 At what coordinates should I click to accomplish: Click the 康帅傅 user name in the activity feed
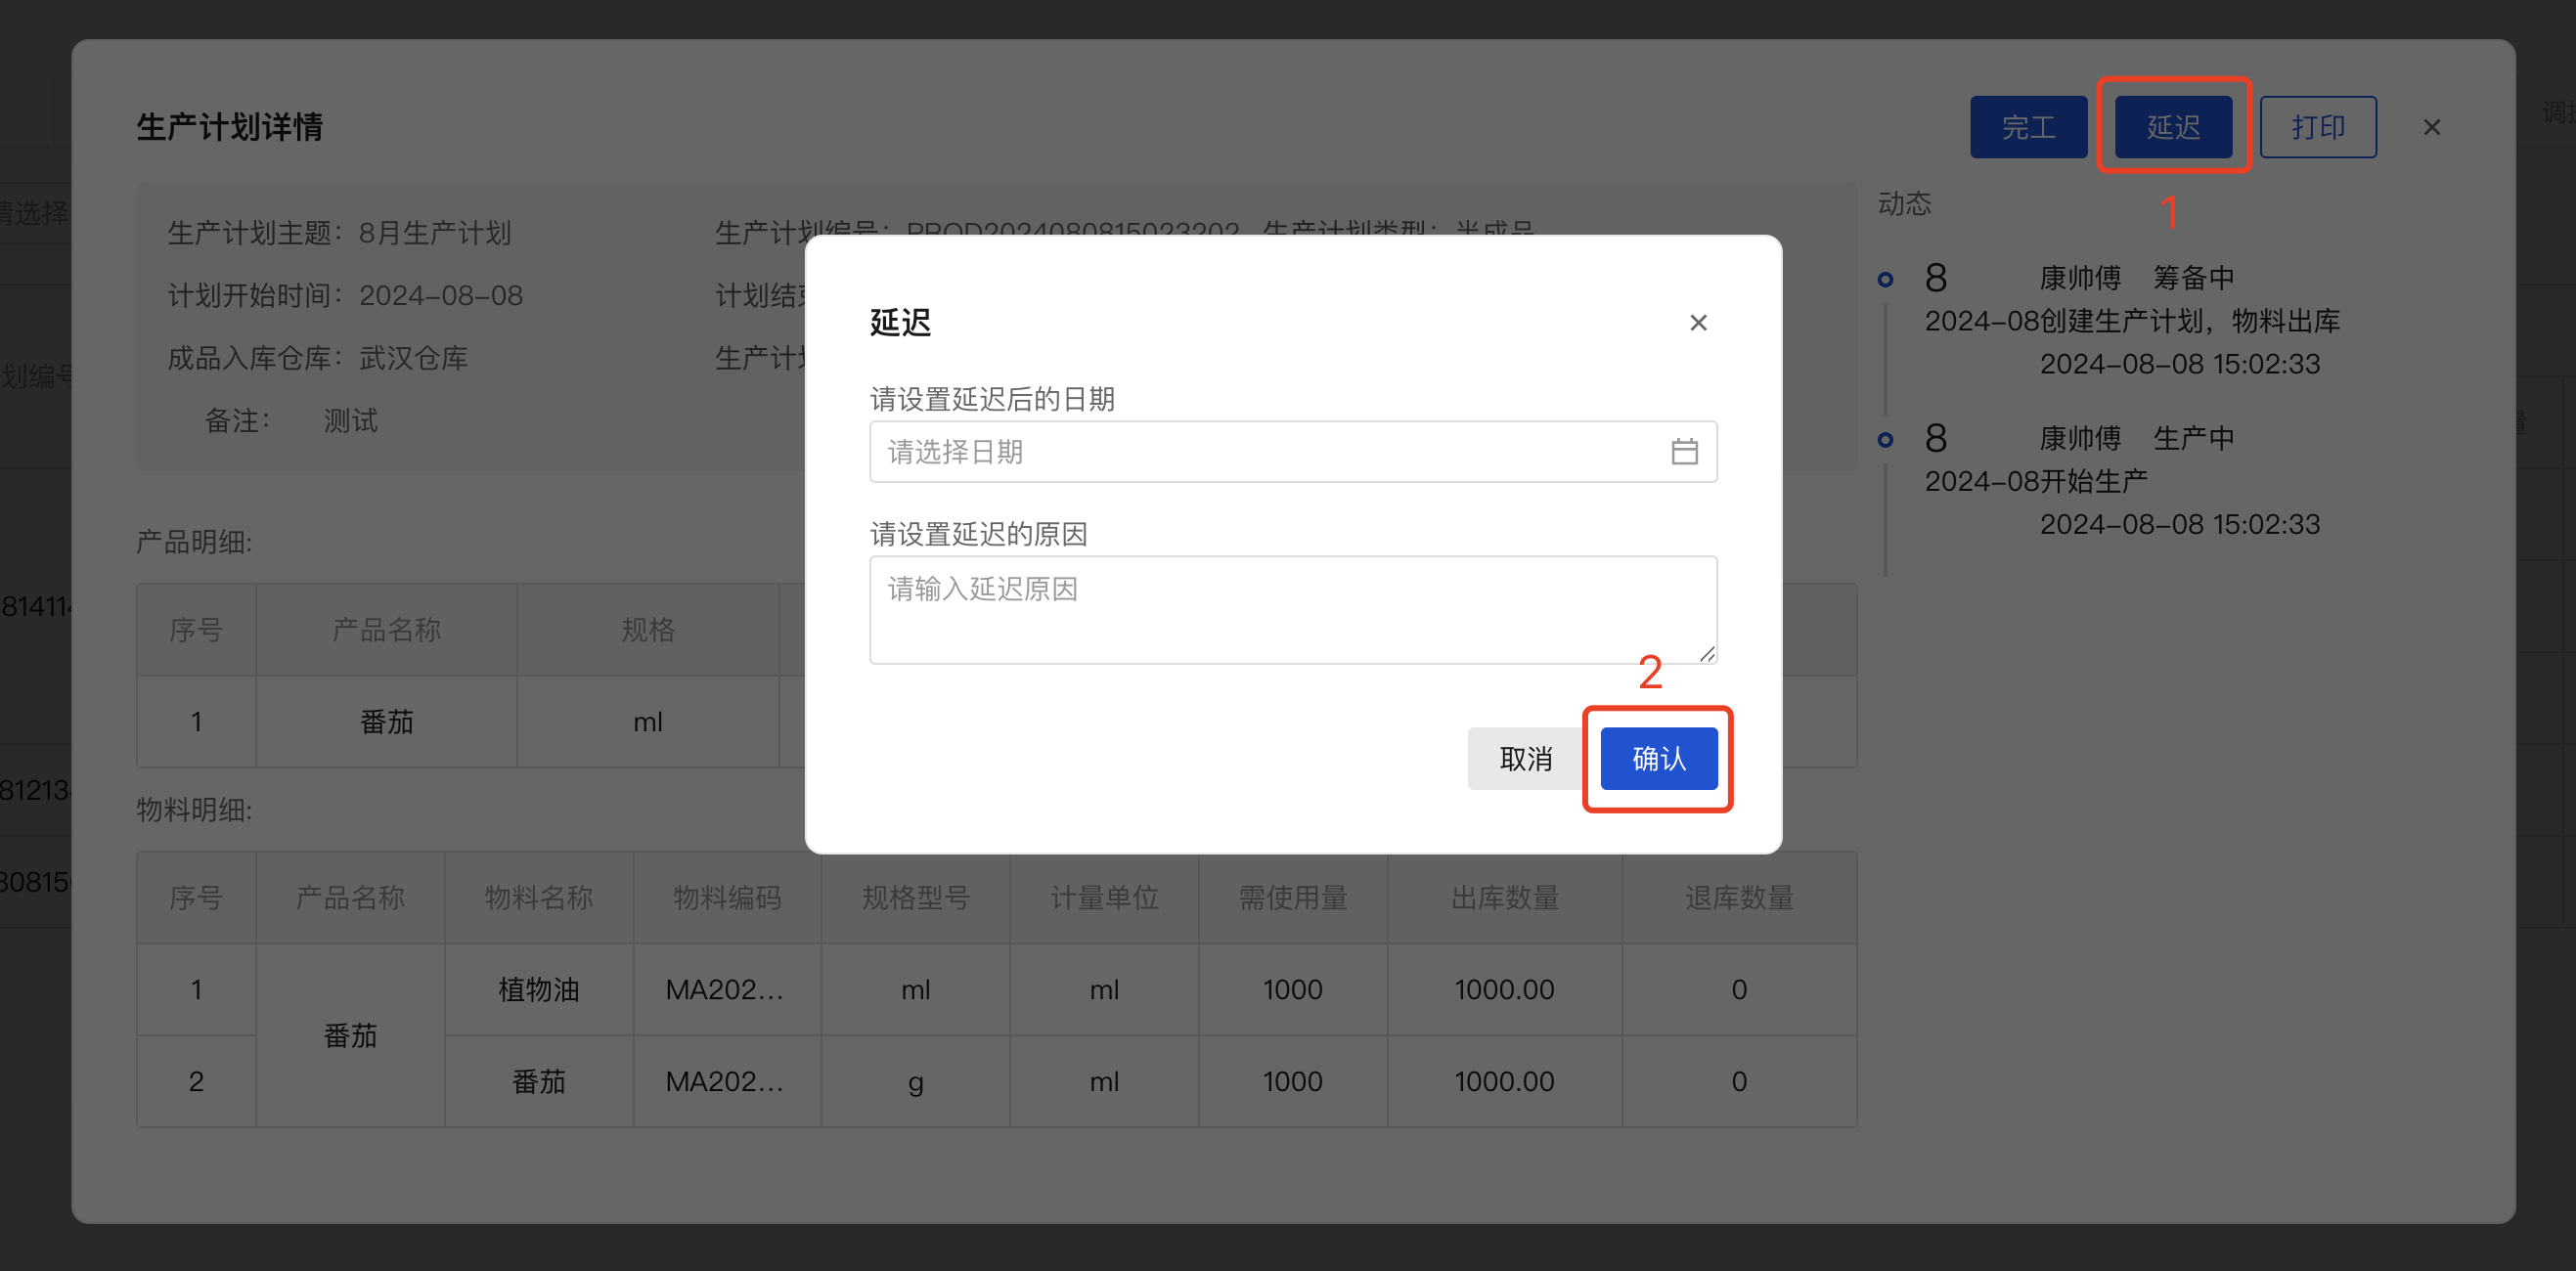tap(2080, 277)
